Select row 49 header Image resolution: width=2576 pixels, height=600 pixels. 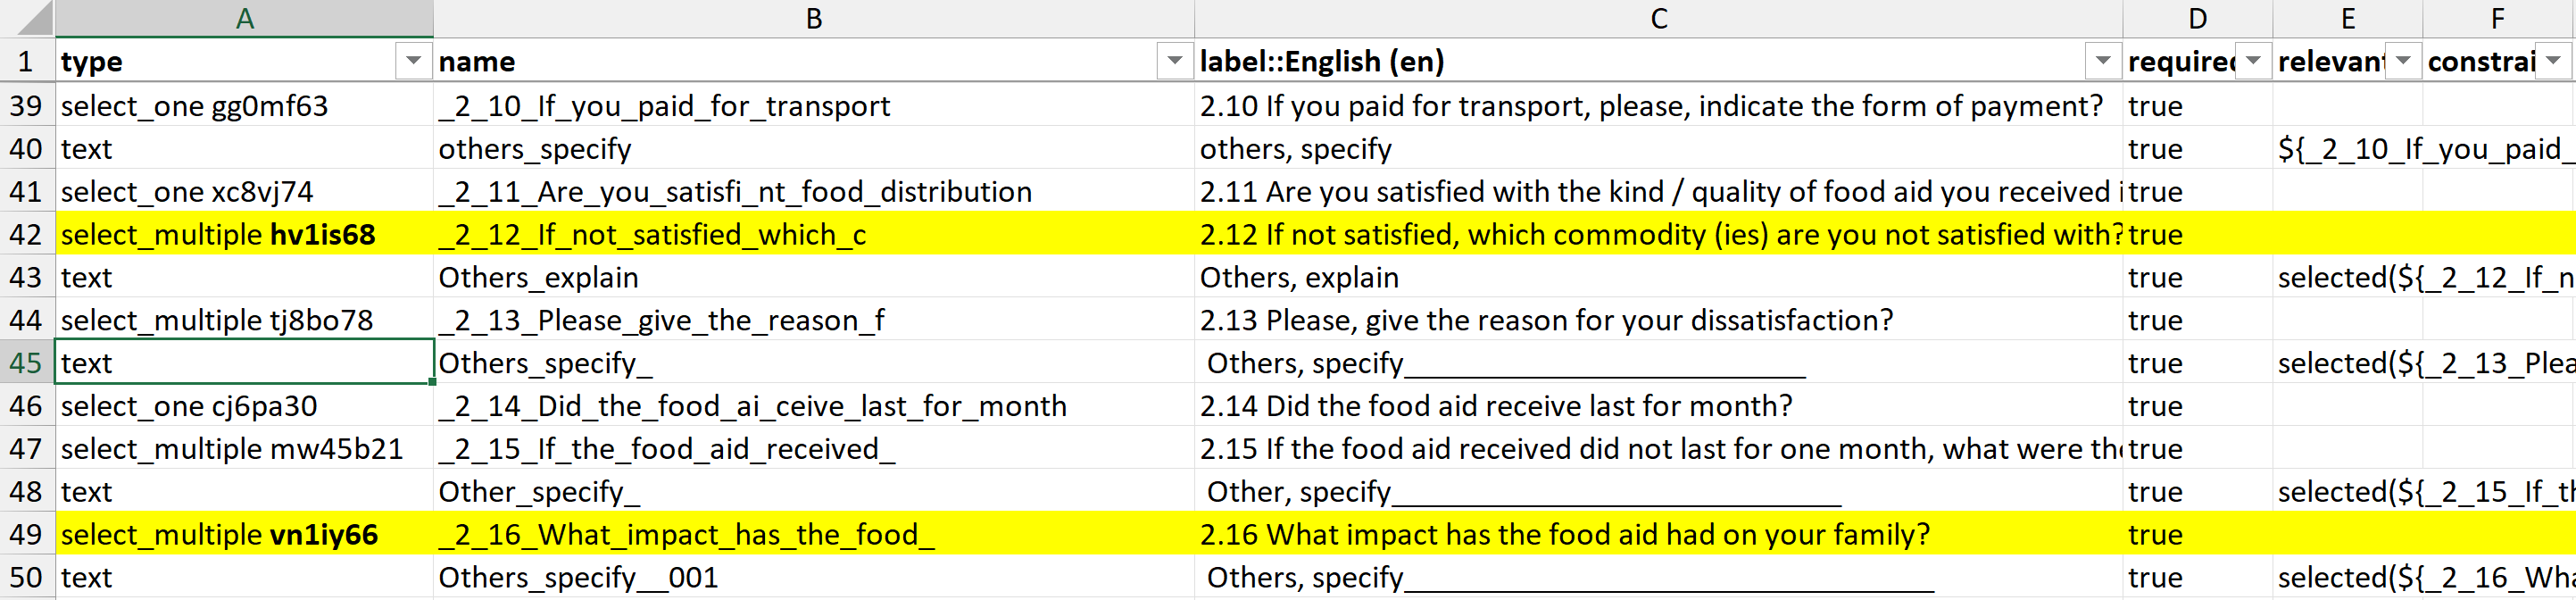coord(27,535)
